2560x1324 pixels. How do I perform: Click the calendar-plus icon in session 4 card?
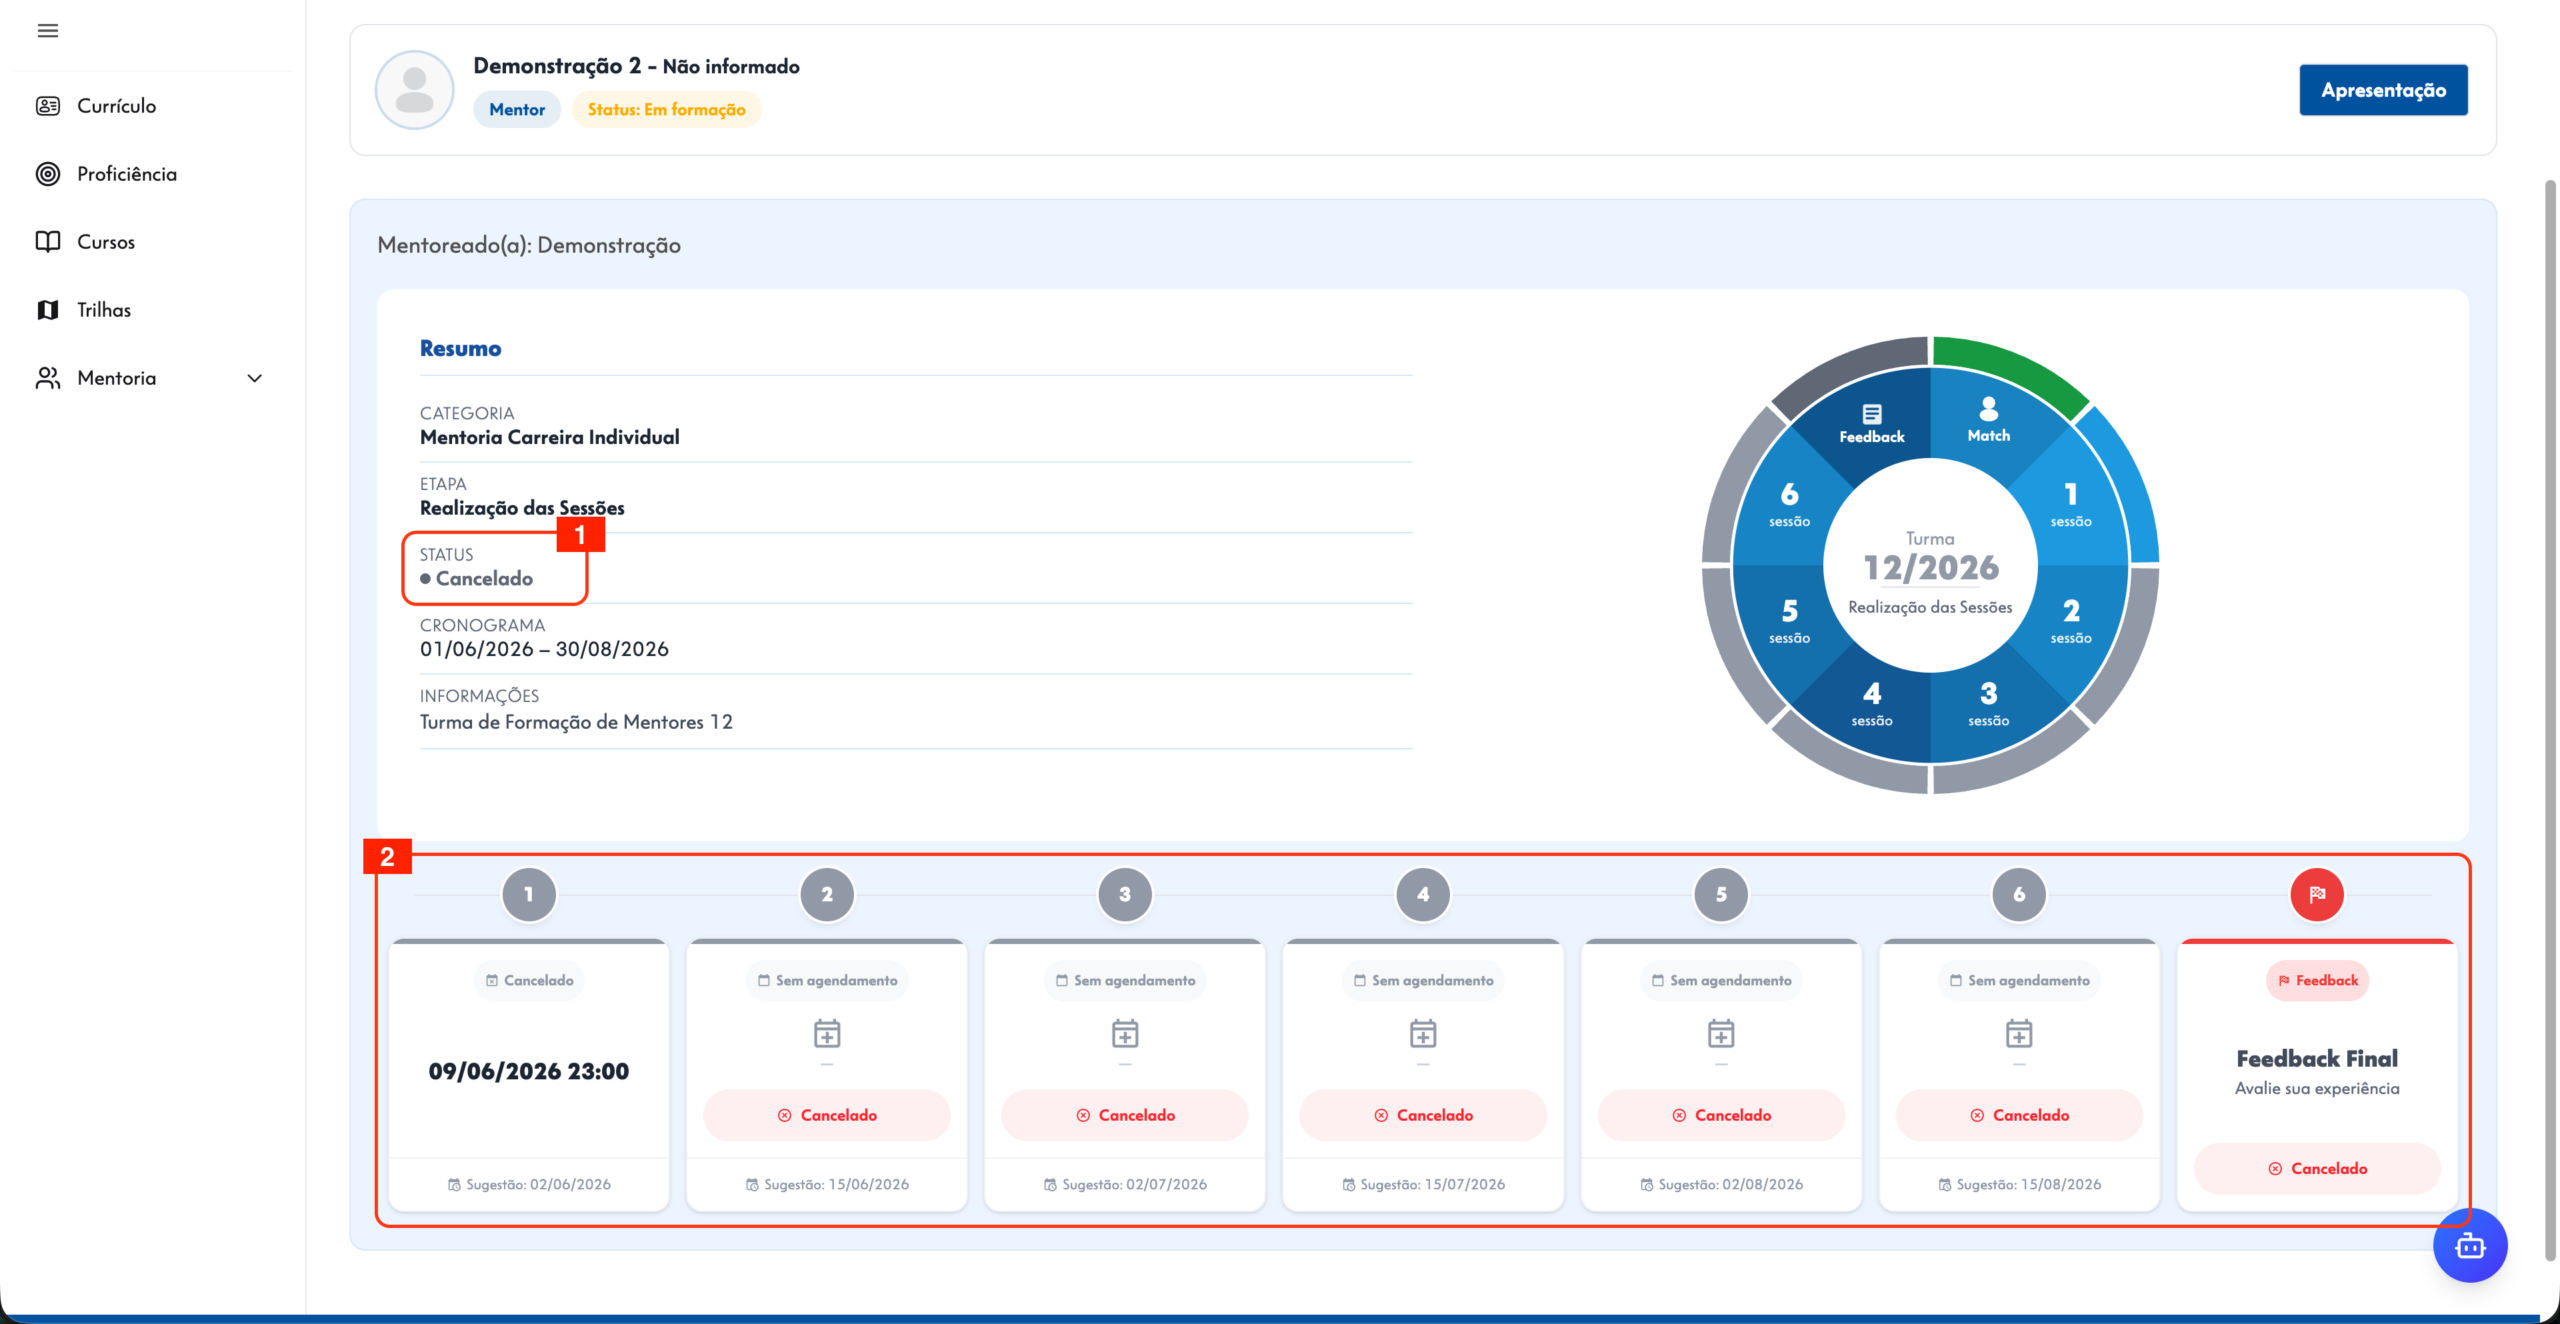tap(1423, 1033)
